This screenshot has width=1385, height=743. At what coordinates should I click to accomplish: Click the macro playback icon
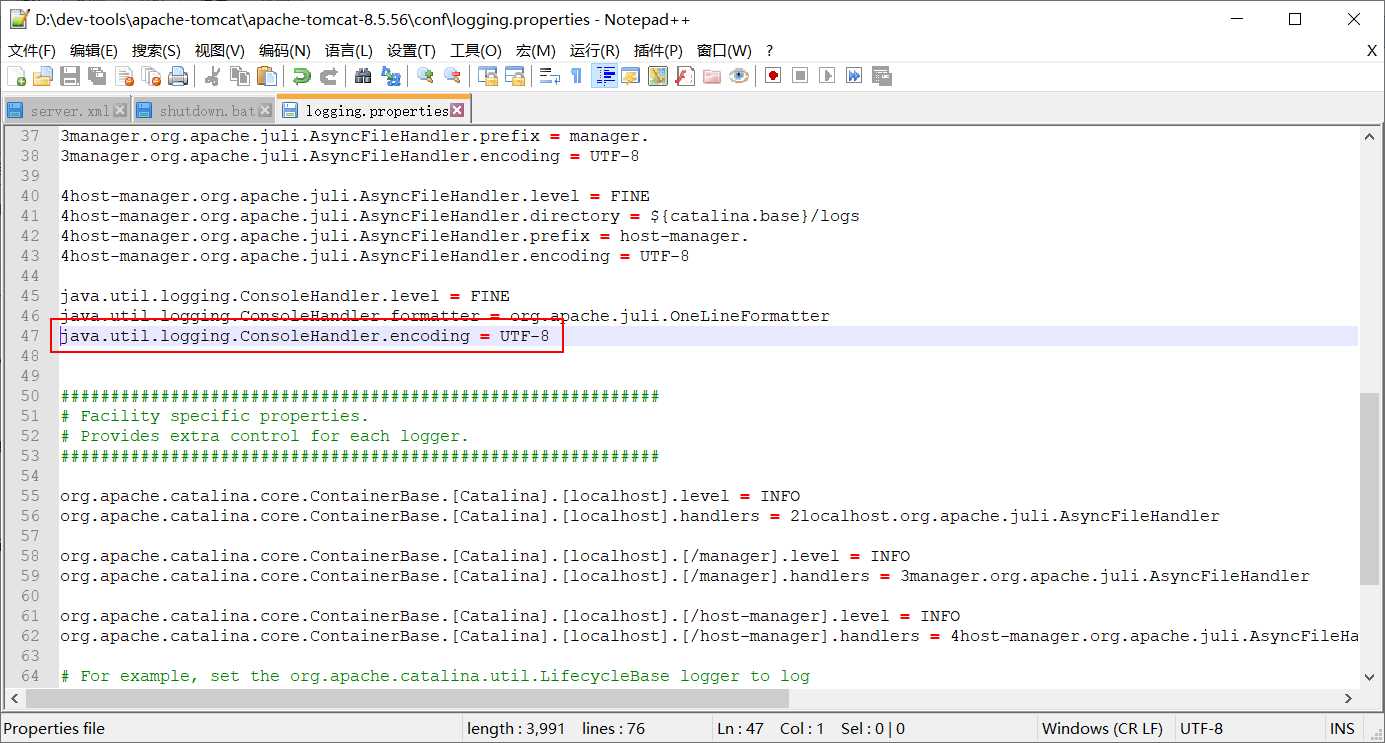pyautogui.click(x=827, y=76)
